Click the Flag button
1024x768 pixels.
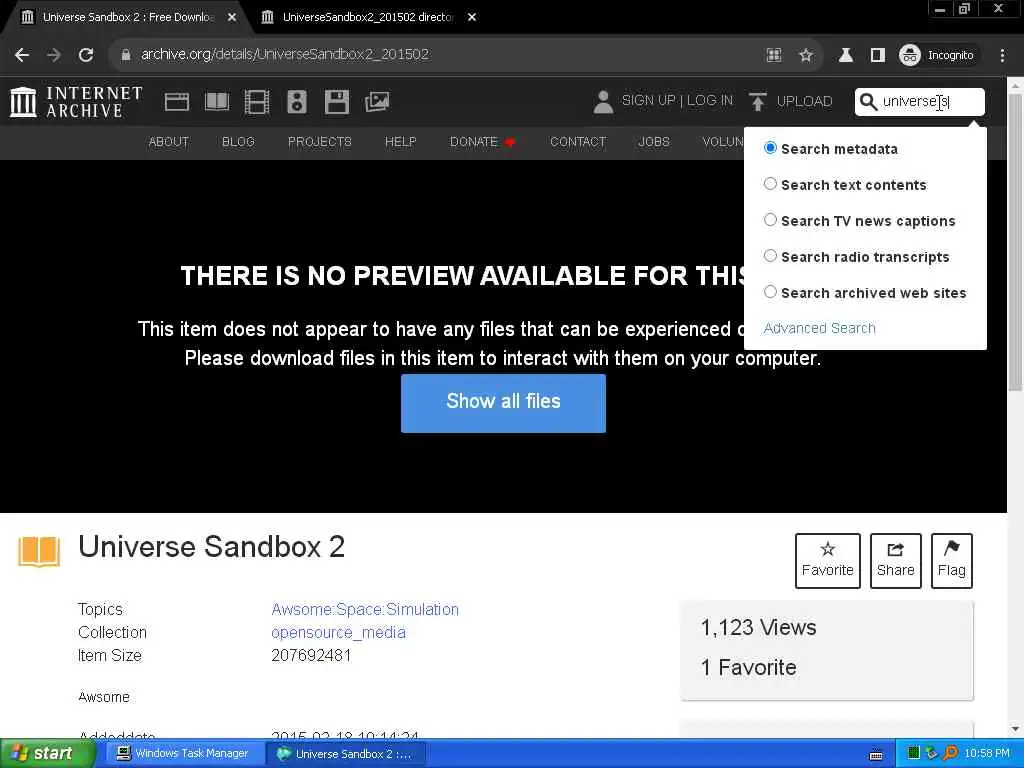tap(952, 561)
